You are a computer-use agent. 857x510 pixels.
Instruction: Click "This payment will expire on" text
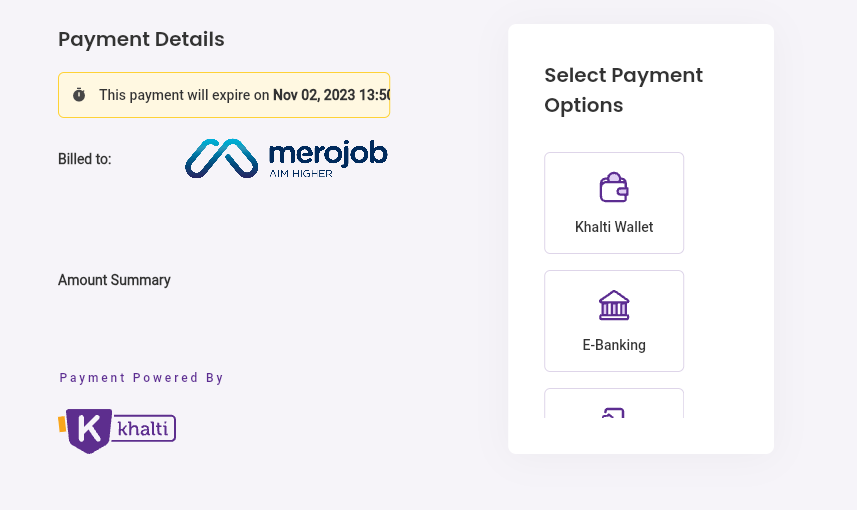click(x=184, y=95)
